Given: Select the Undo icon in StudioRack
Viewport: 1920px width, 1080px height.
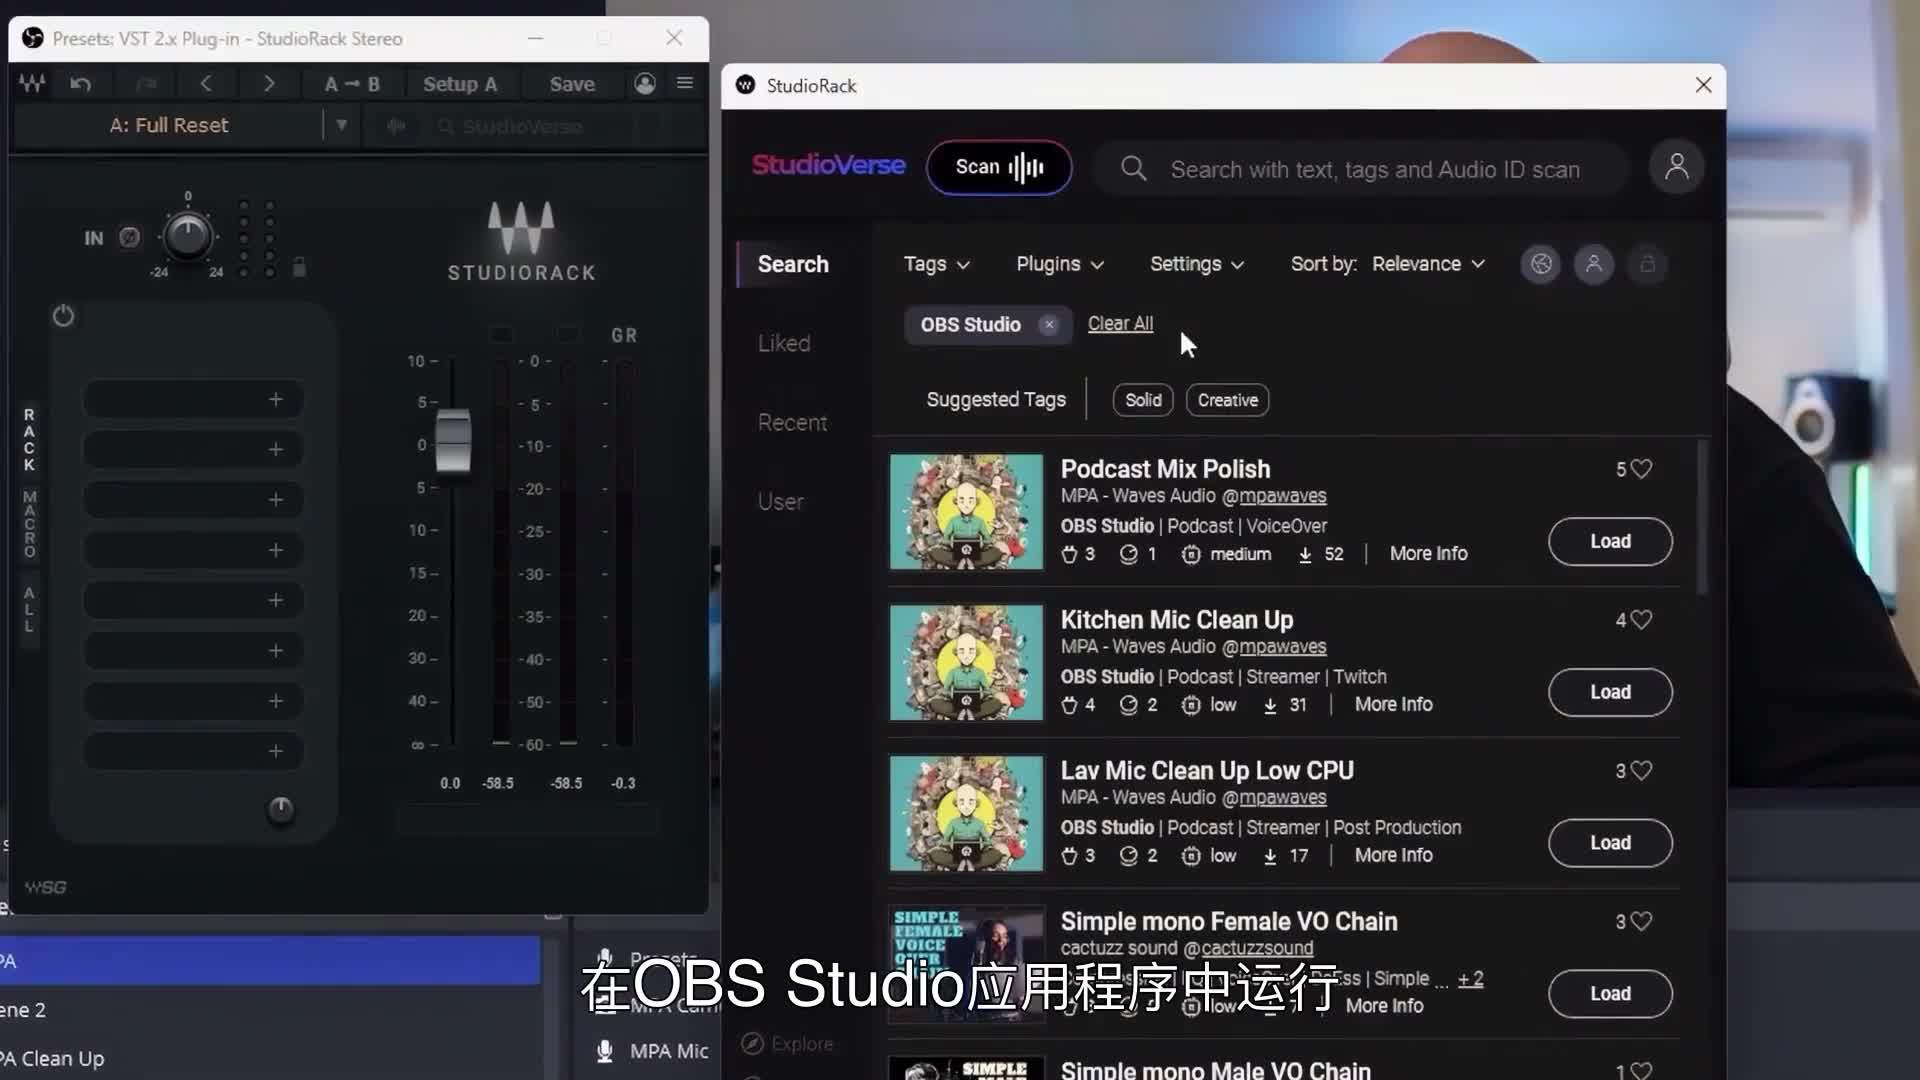Looking at the screenshot, I should point(81,84).
